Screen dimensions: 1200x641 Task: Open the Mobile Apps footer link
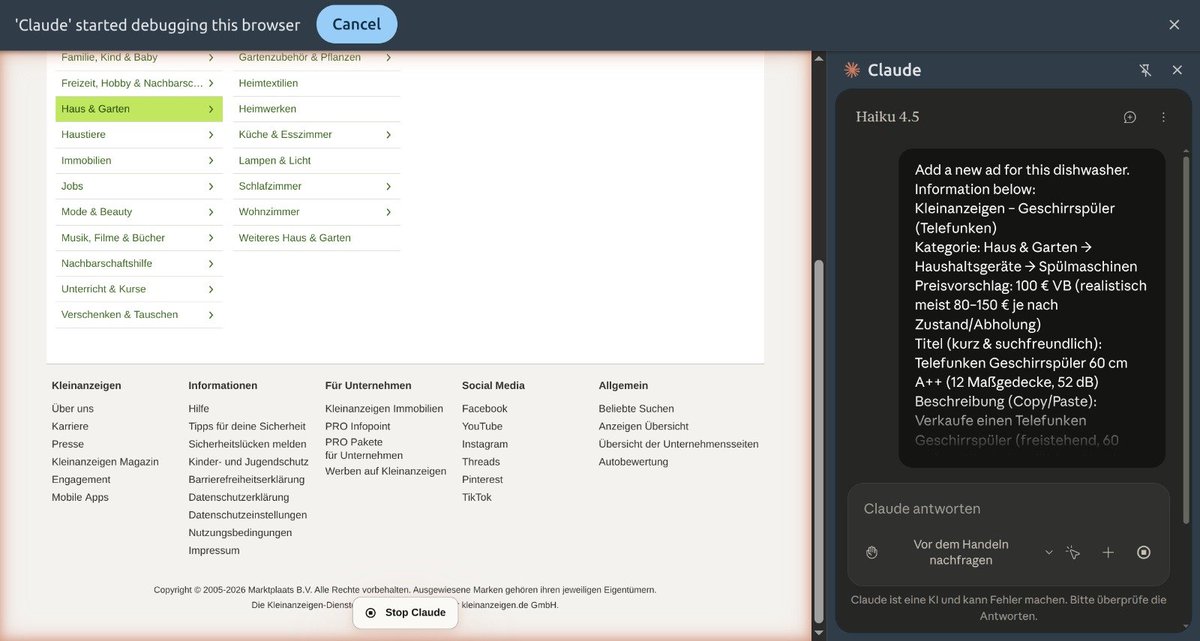(80, 497)
